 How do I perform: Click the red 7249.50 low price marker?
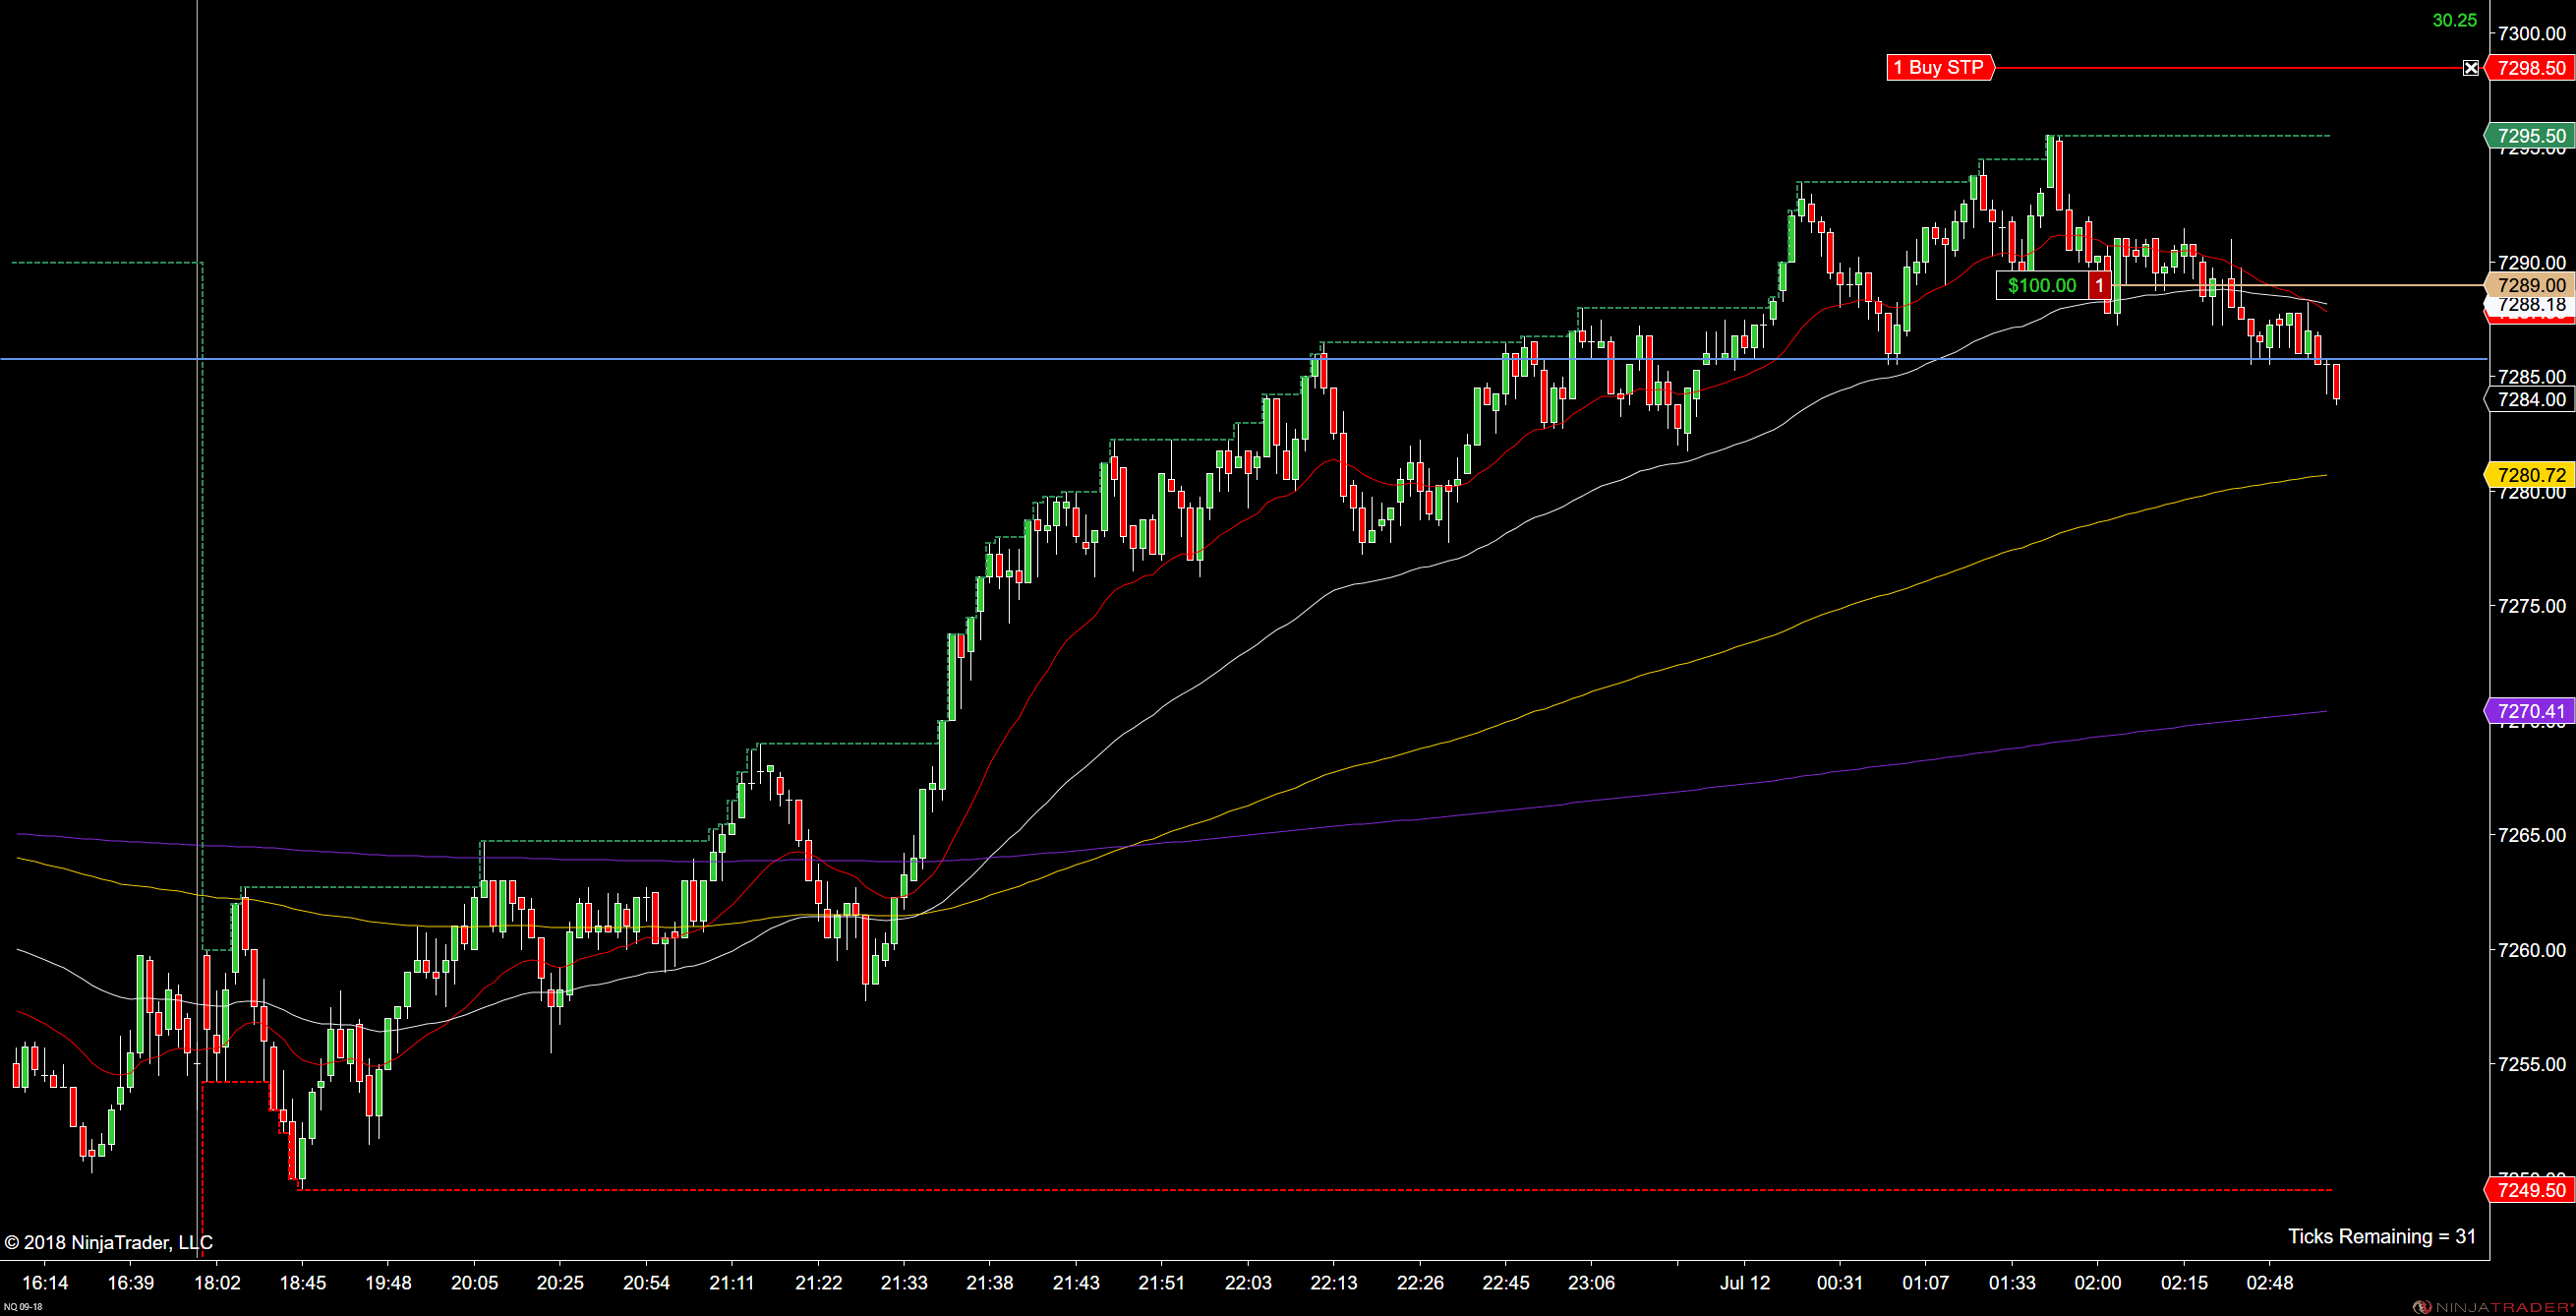coord(2530,1191)
